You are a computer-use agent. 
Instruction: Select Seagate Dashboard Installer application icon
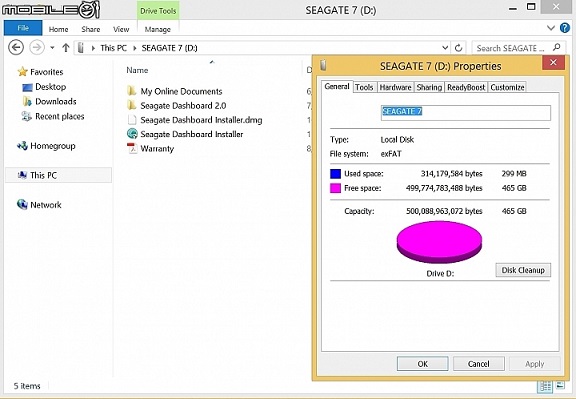[x=132, y=134]
